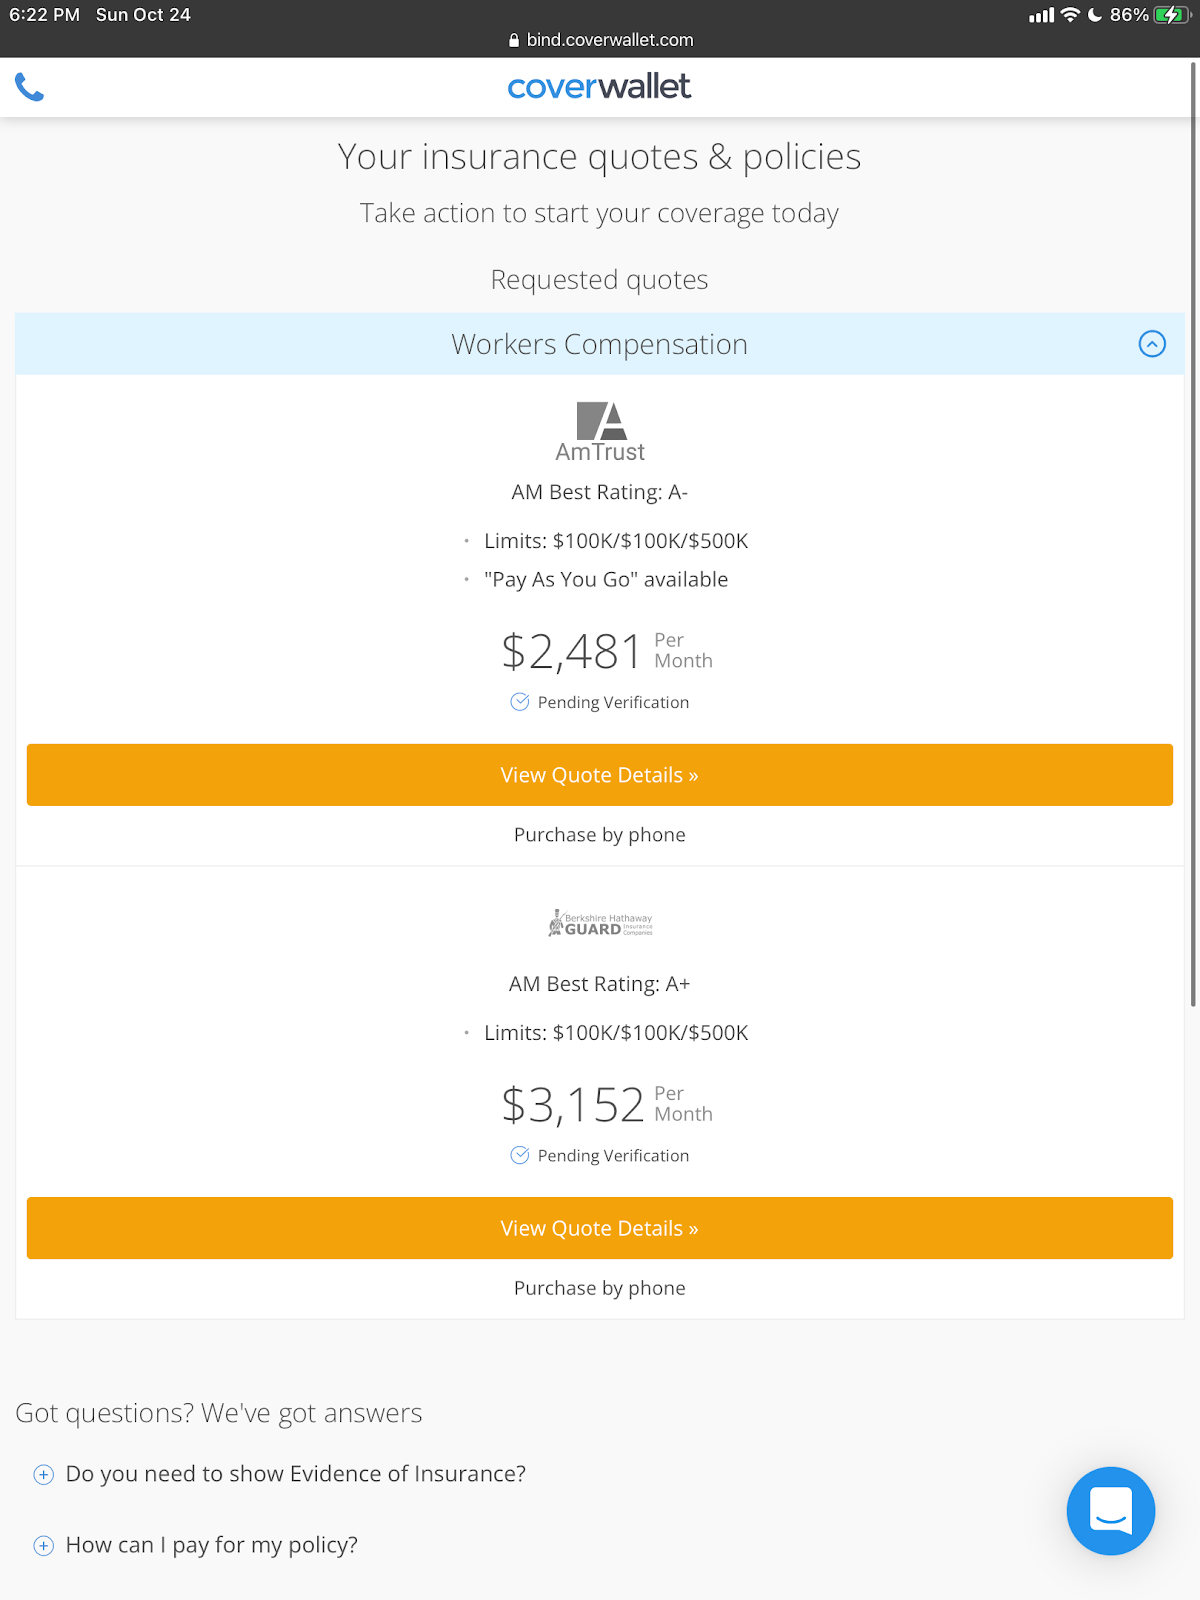Expand "Do you need to show Evidence of Insurance?"
1200x1600 pixels.
click(x=44, y=1475)
